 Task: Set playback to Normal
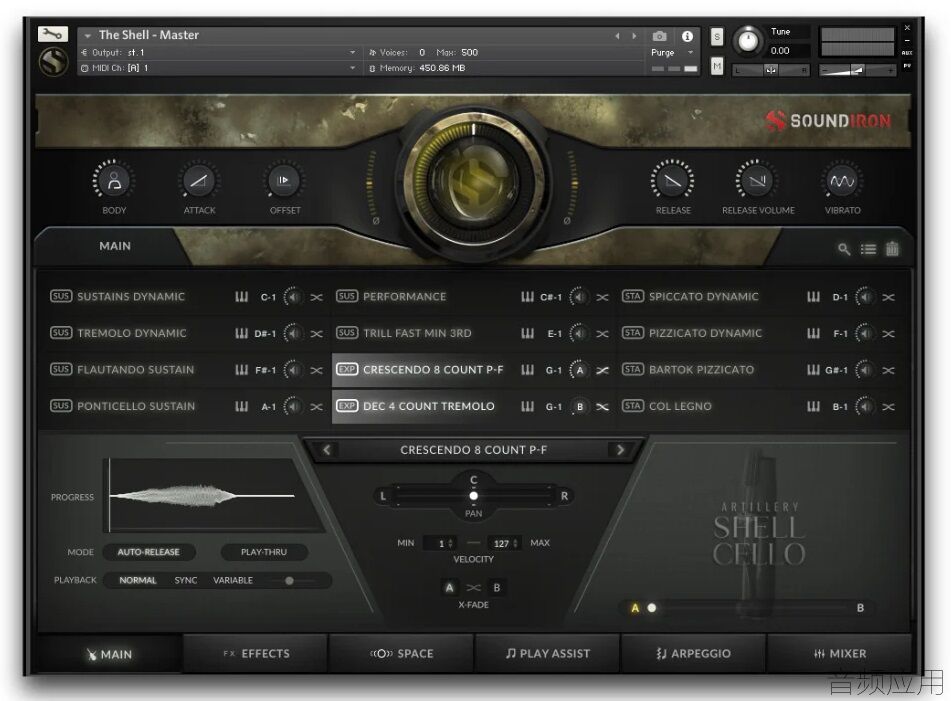pyautogui.click(x=138, y=580)
